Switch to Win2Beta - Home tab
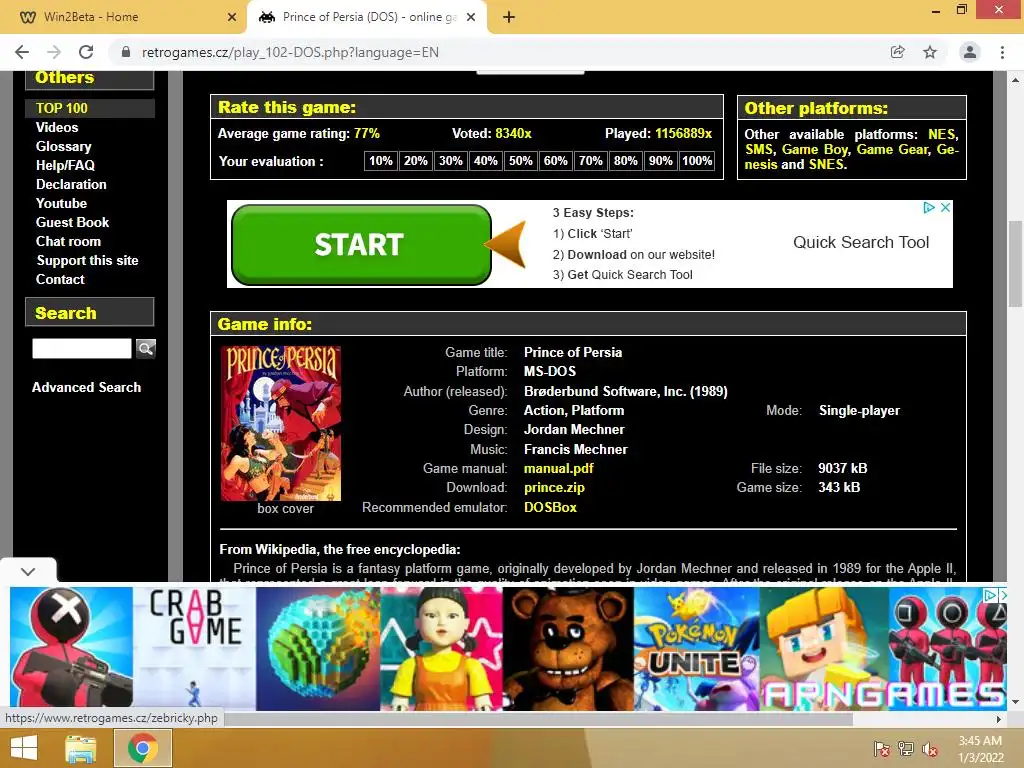The image size is (1024, 768). (124, 17)
